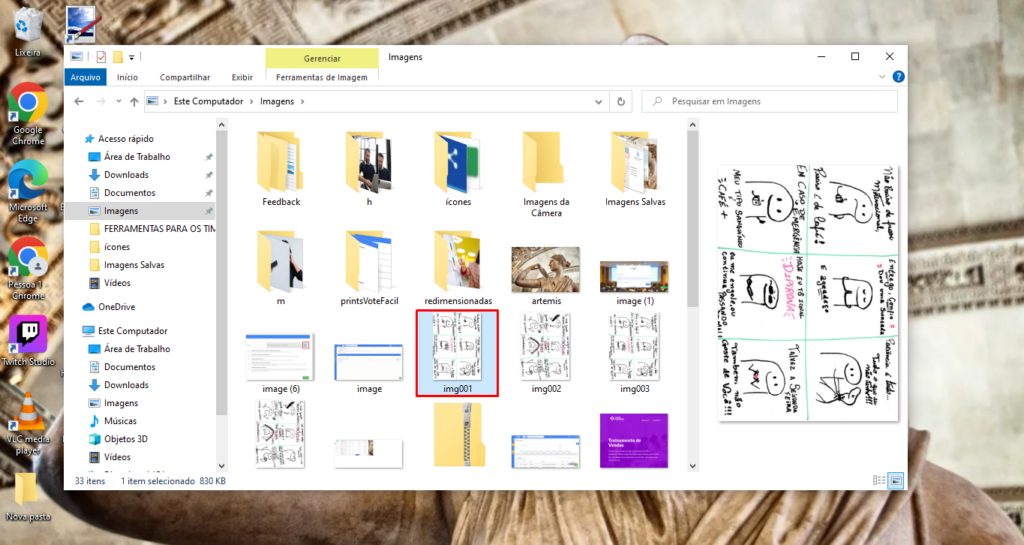Customize quick access toolbar dropdown arrow
1024x545 pixels.
pos(131,57)
